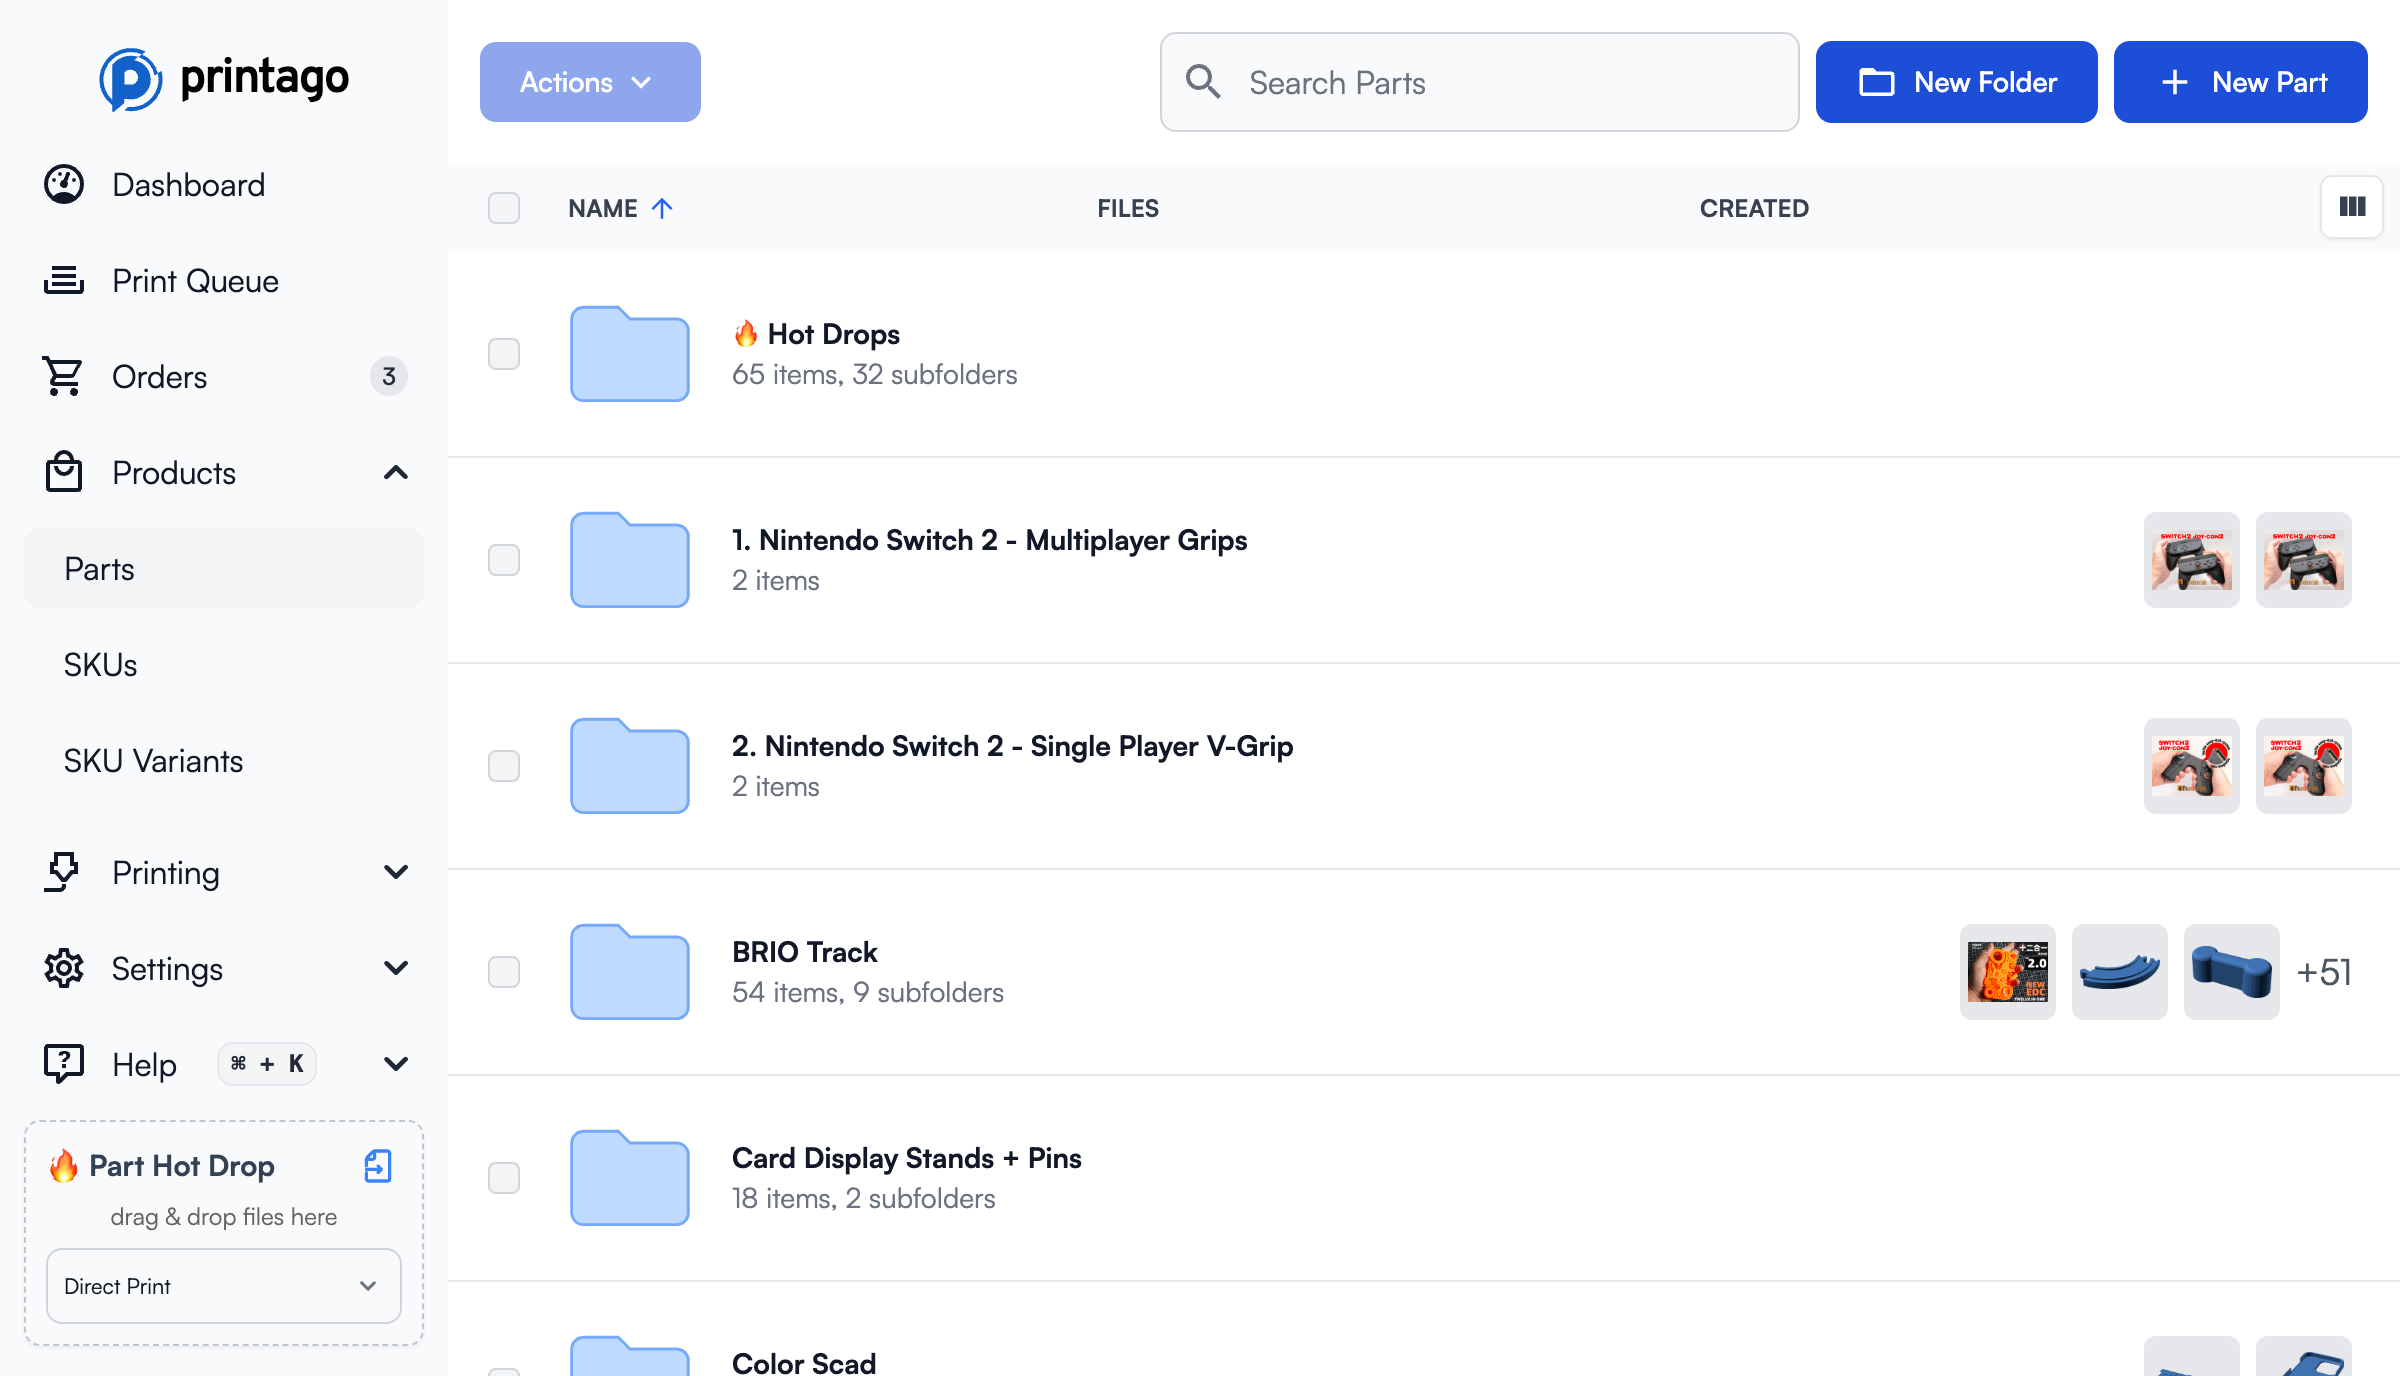Check the Card Display Stands + Pins checkbox

coord(504,1178)
